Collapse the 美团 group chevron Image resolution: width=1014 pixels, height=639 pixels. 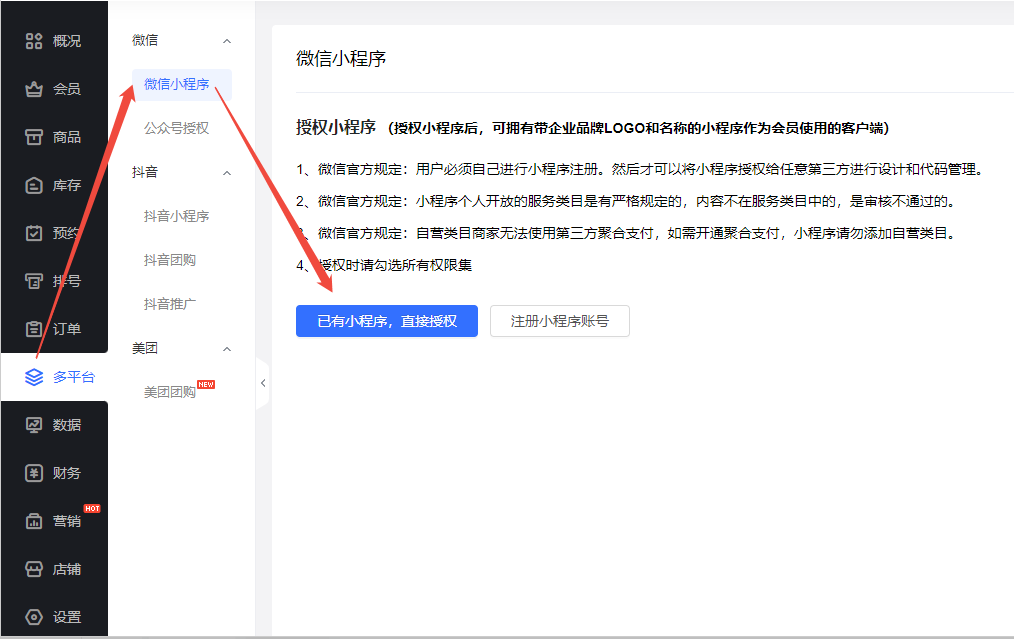tap(227, 349)
